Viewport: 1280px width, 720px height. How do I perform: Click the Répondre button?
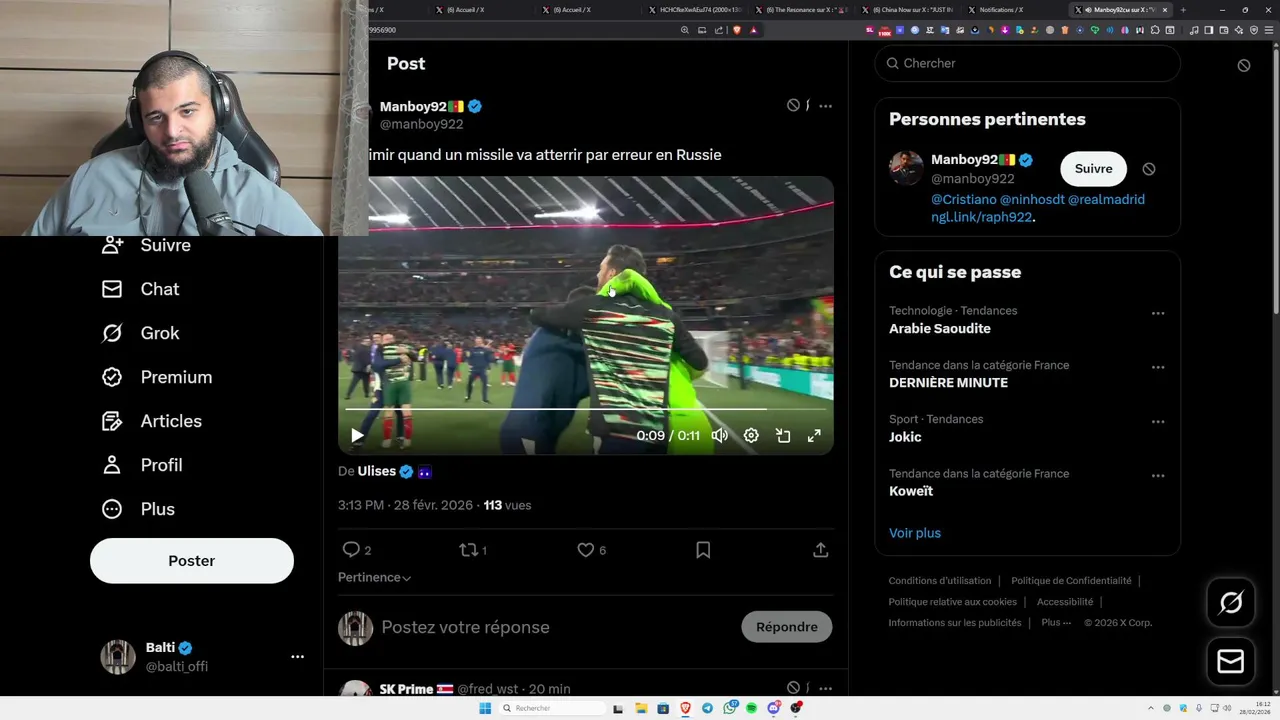click(x=787, y=627)
